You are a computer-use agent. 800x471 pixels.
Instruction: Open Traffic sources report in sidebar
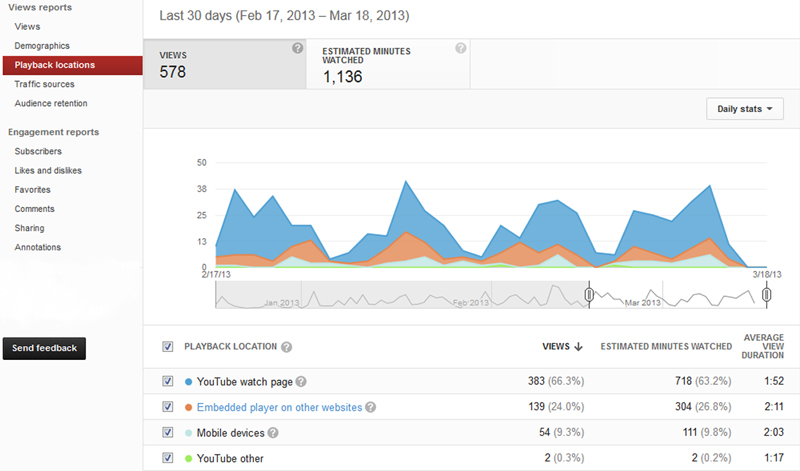(44, 84)
